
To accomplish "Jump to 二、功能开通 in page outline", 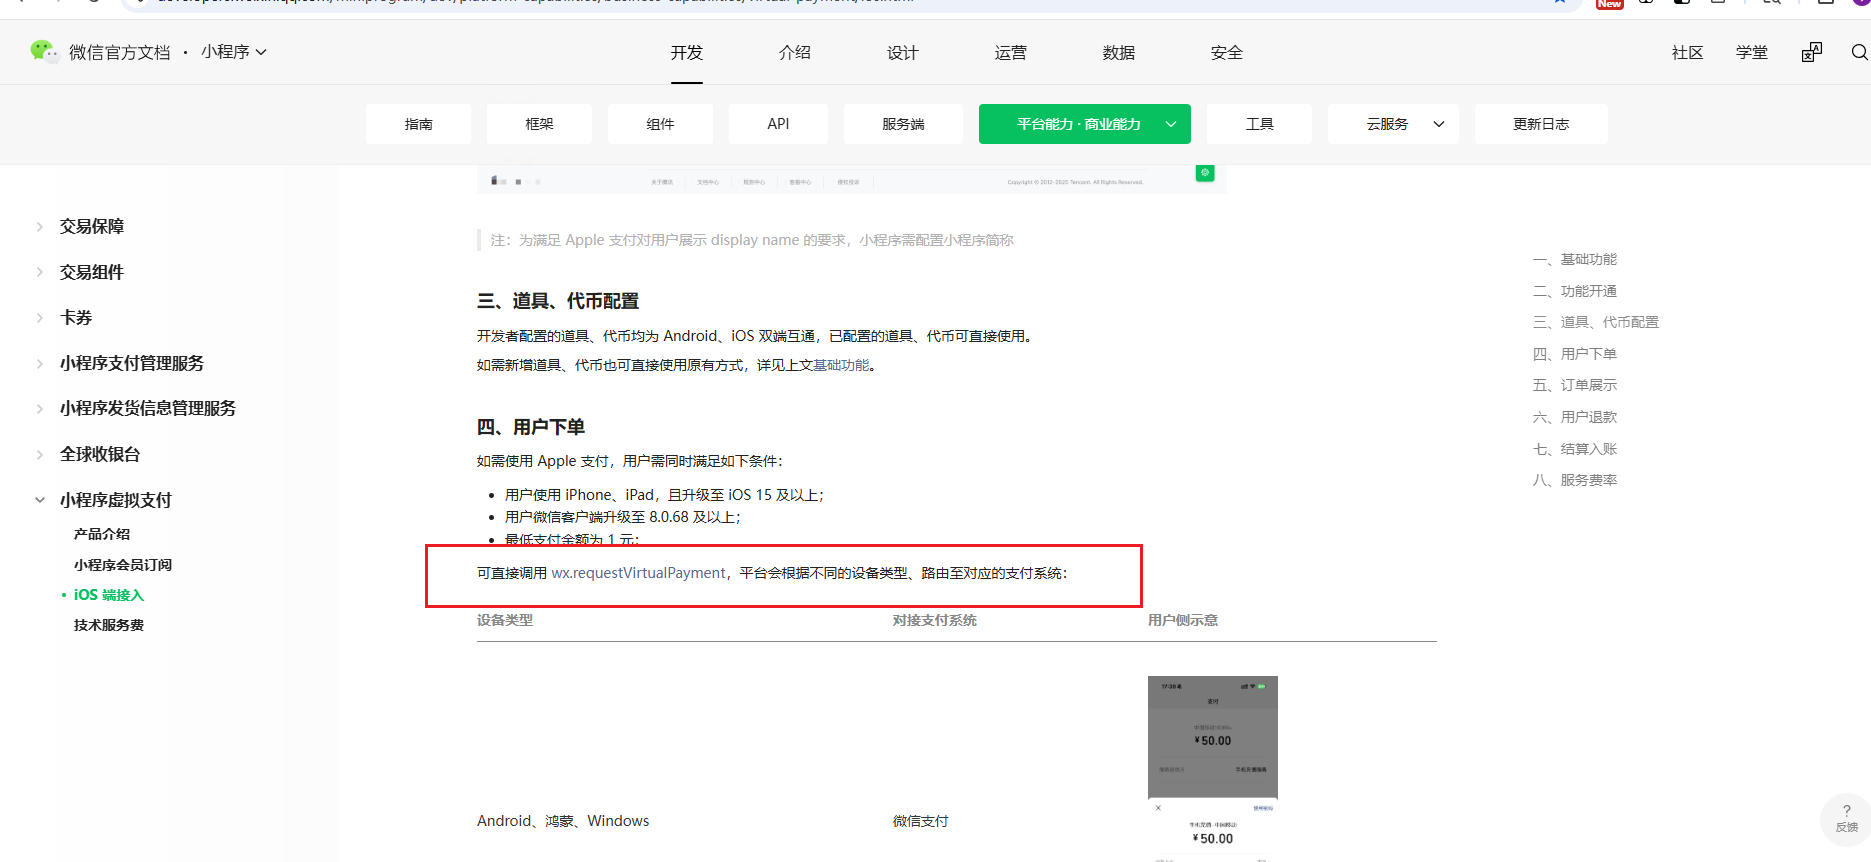I will point(1575,291).
